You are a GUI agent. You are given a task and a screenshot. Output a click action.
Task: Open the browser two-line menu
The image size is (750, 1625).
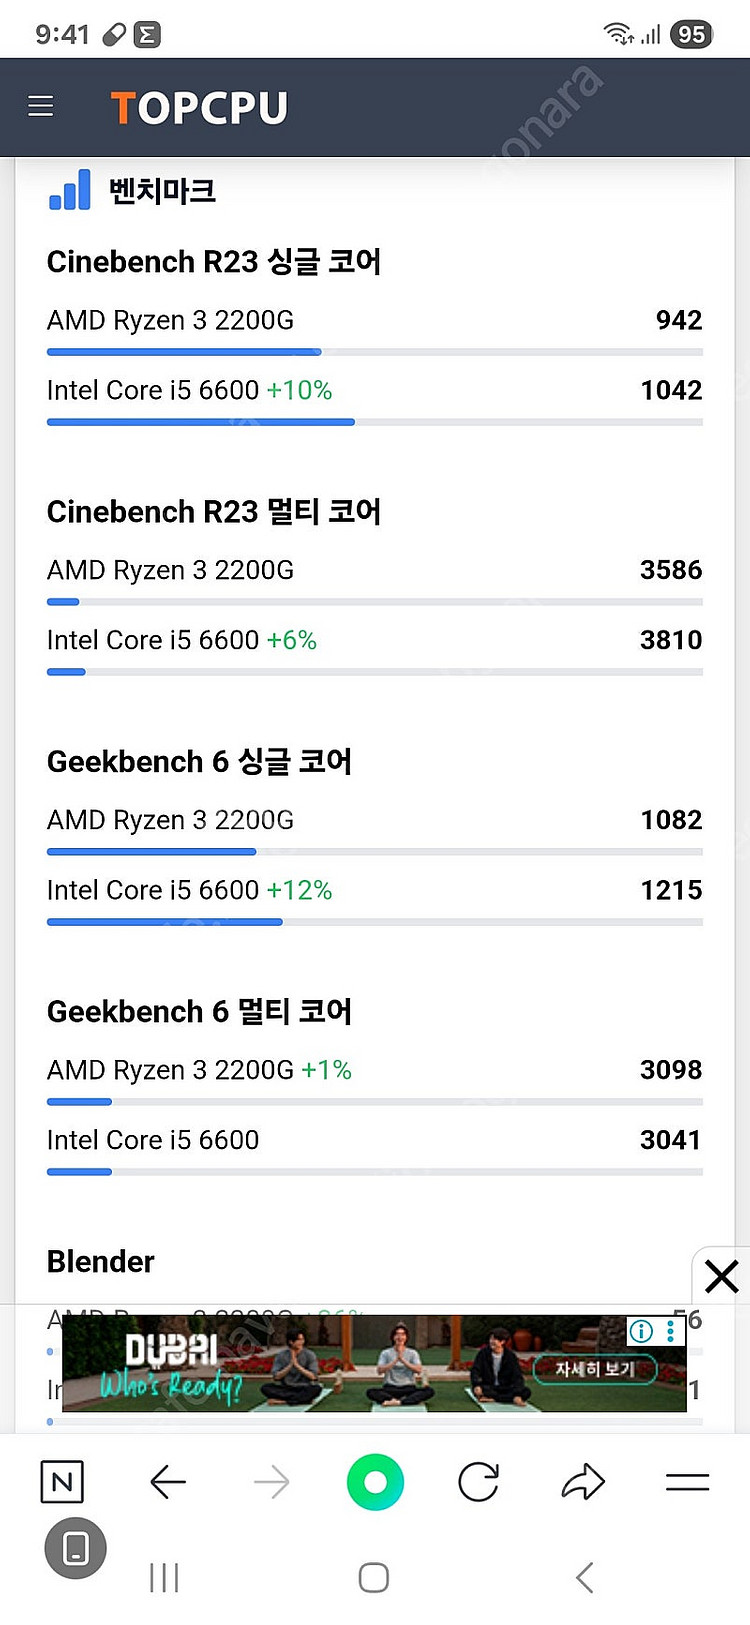687,1482
